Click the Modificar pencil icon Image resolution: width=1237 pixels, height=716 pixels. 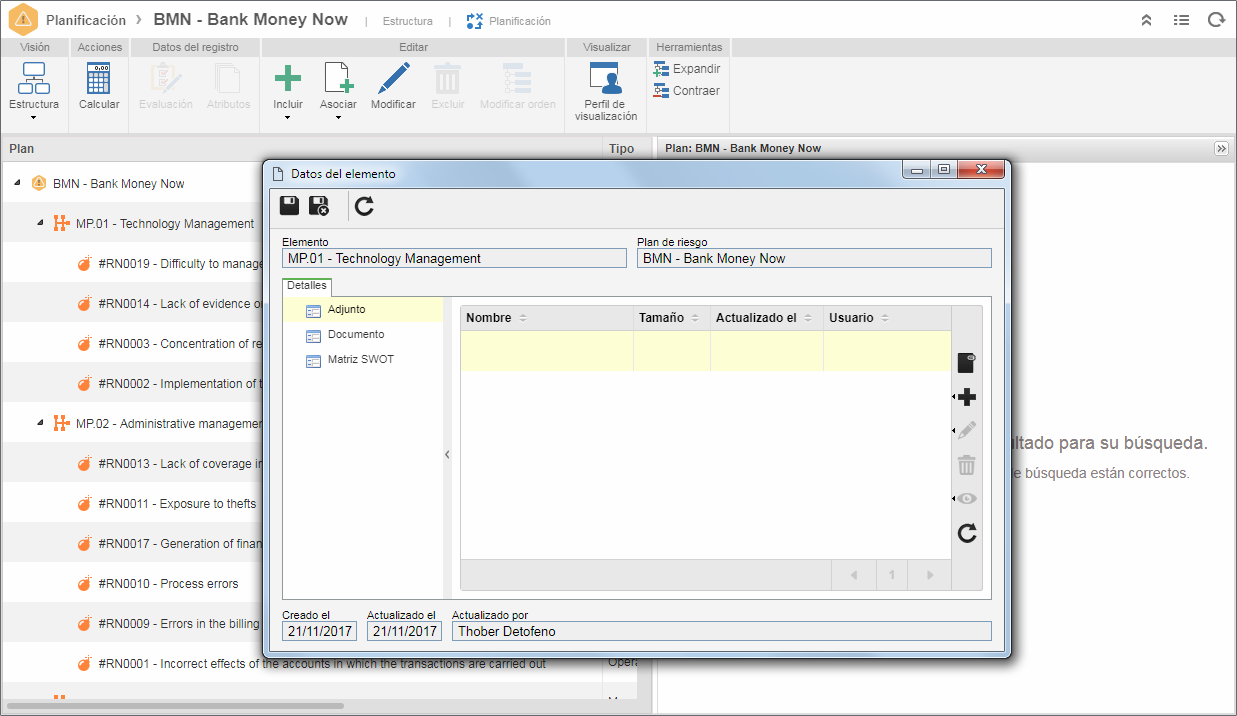point(394,78)
